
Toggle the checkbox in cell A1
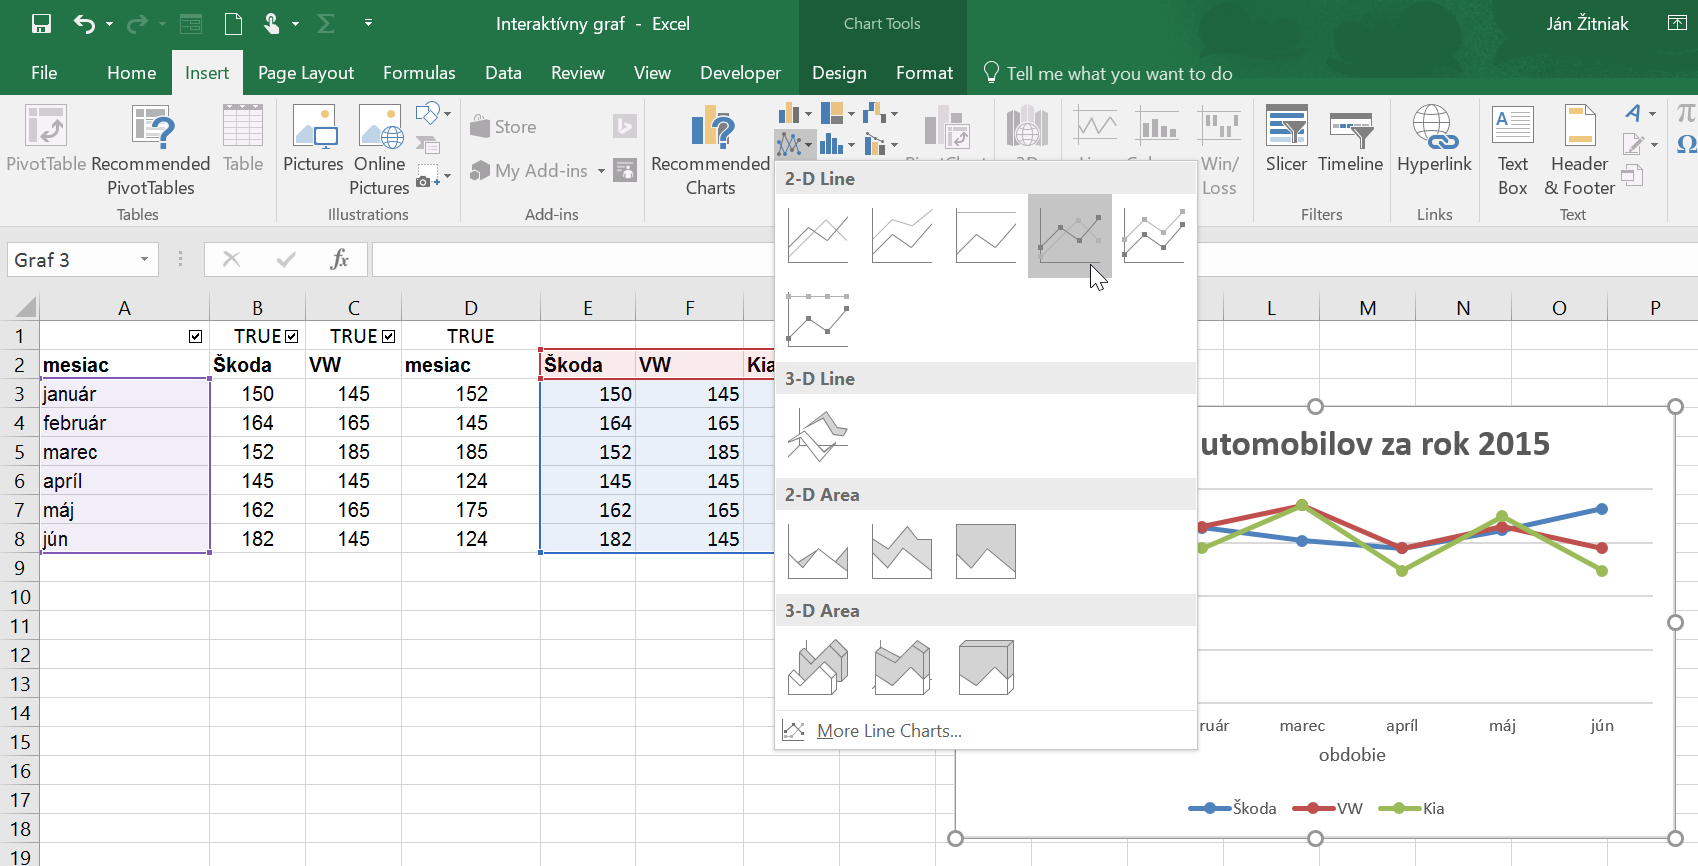tap(196, 337)
